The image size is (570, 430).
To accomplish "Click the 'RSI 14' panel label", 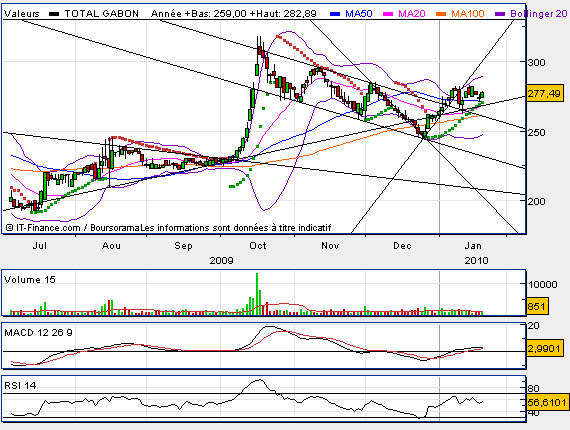I will (20, 386).
